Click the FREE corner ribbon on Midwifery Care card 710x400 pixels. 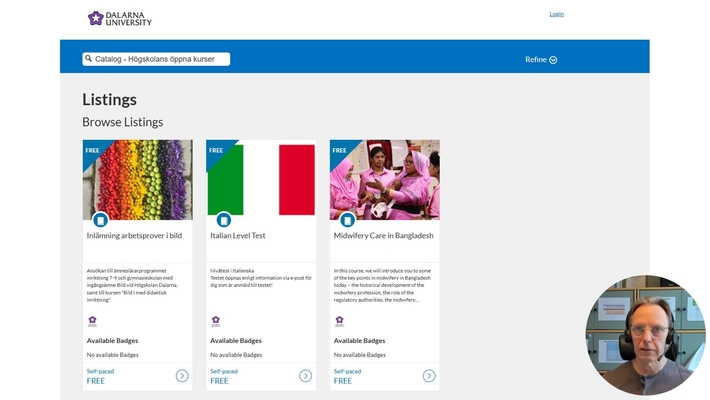(341, 151)
